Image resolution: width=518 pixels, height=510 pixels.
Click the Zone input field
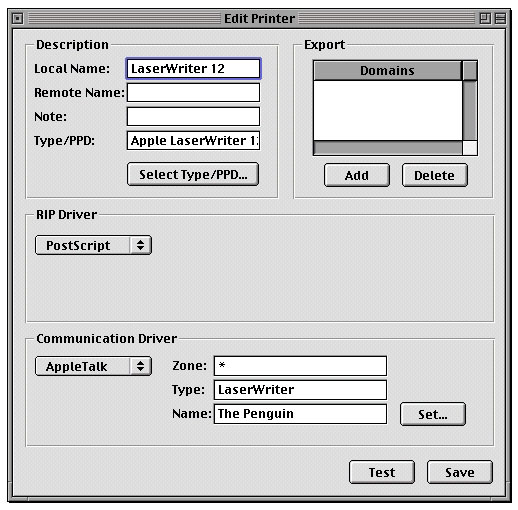[x=300, y=366]
